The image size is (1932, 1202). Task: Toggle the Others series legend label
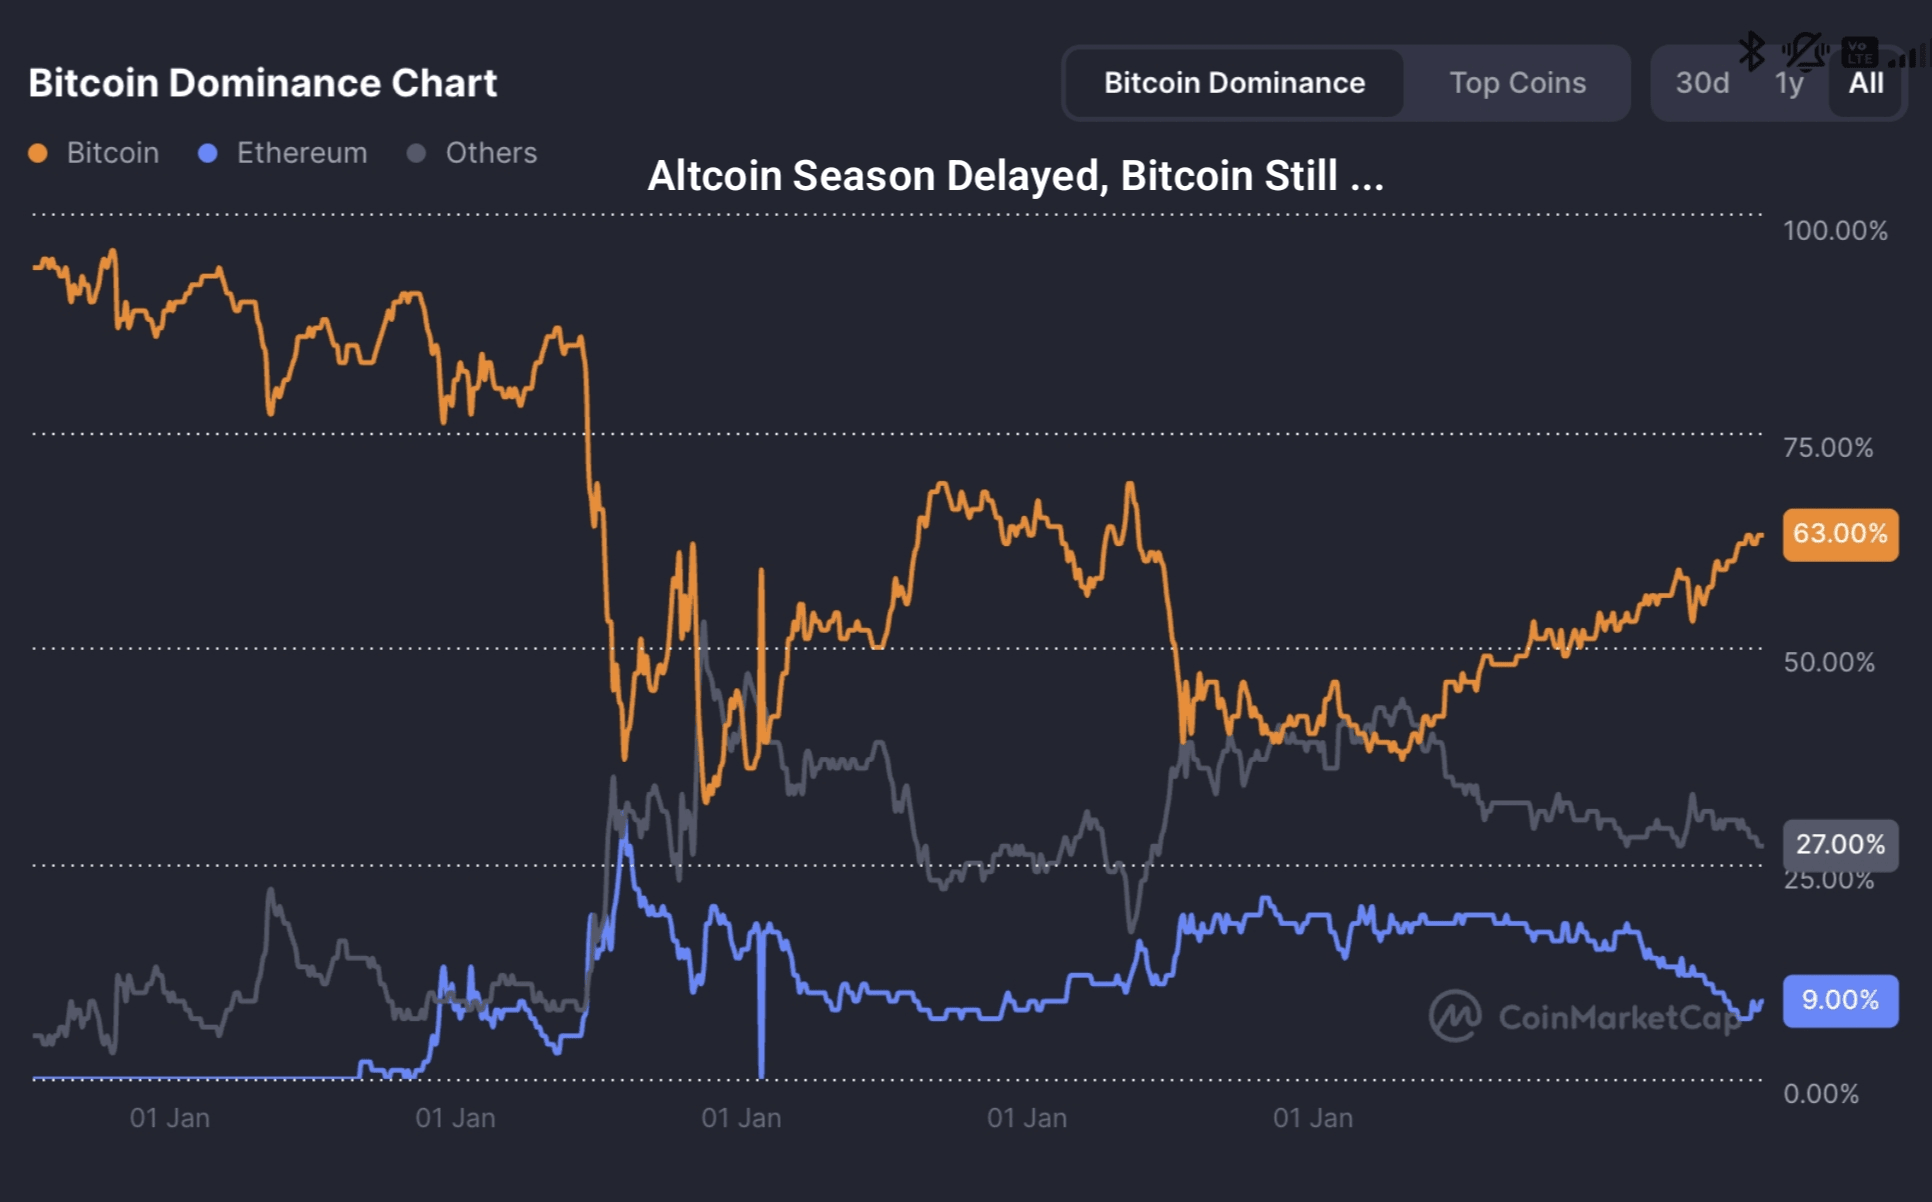point(491,153)
